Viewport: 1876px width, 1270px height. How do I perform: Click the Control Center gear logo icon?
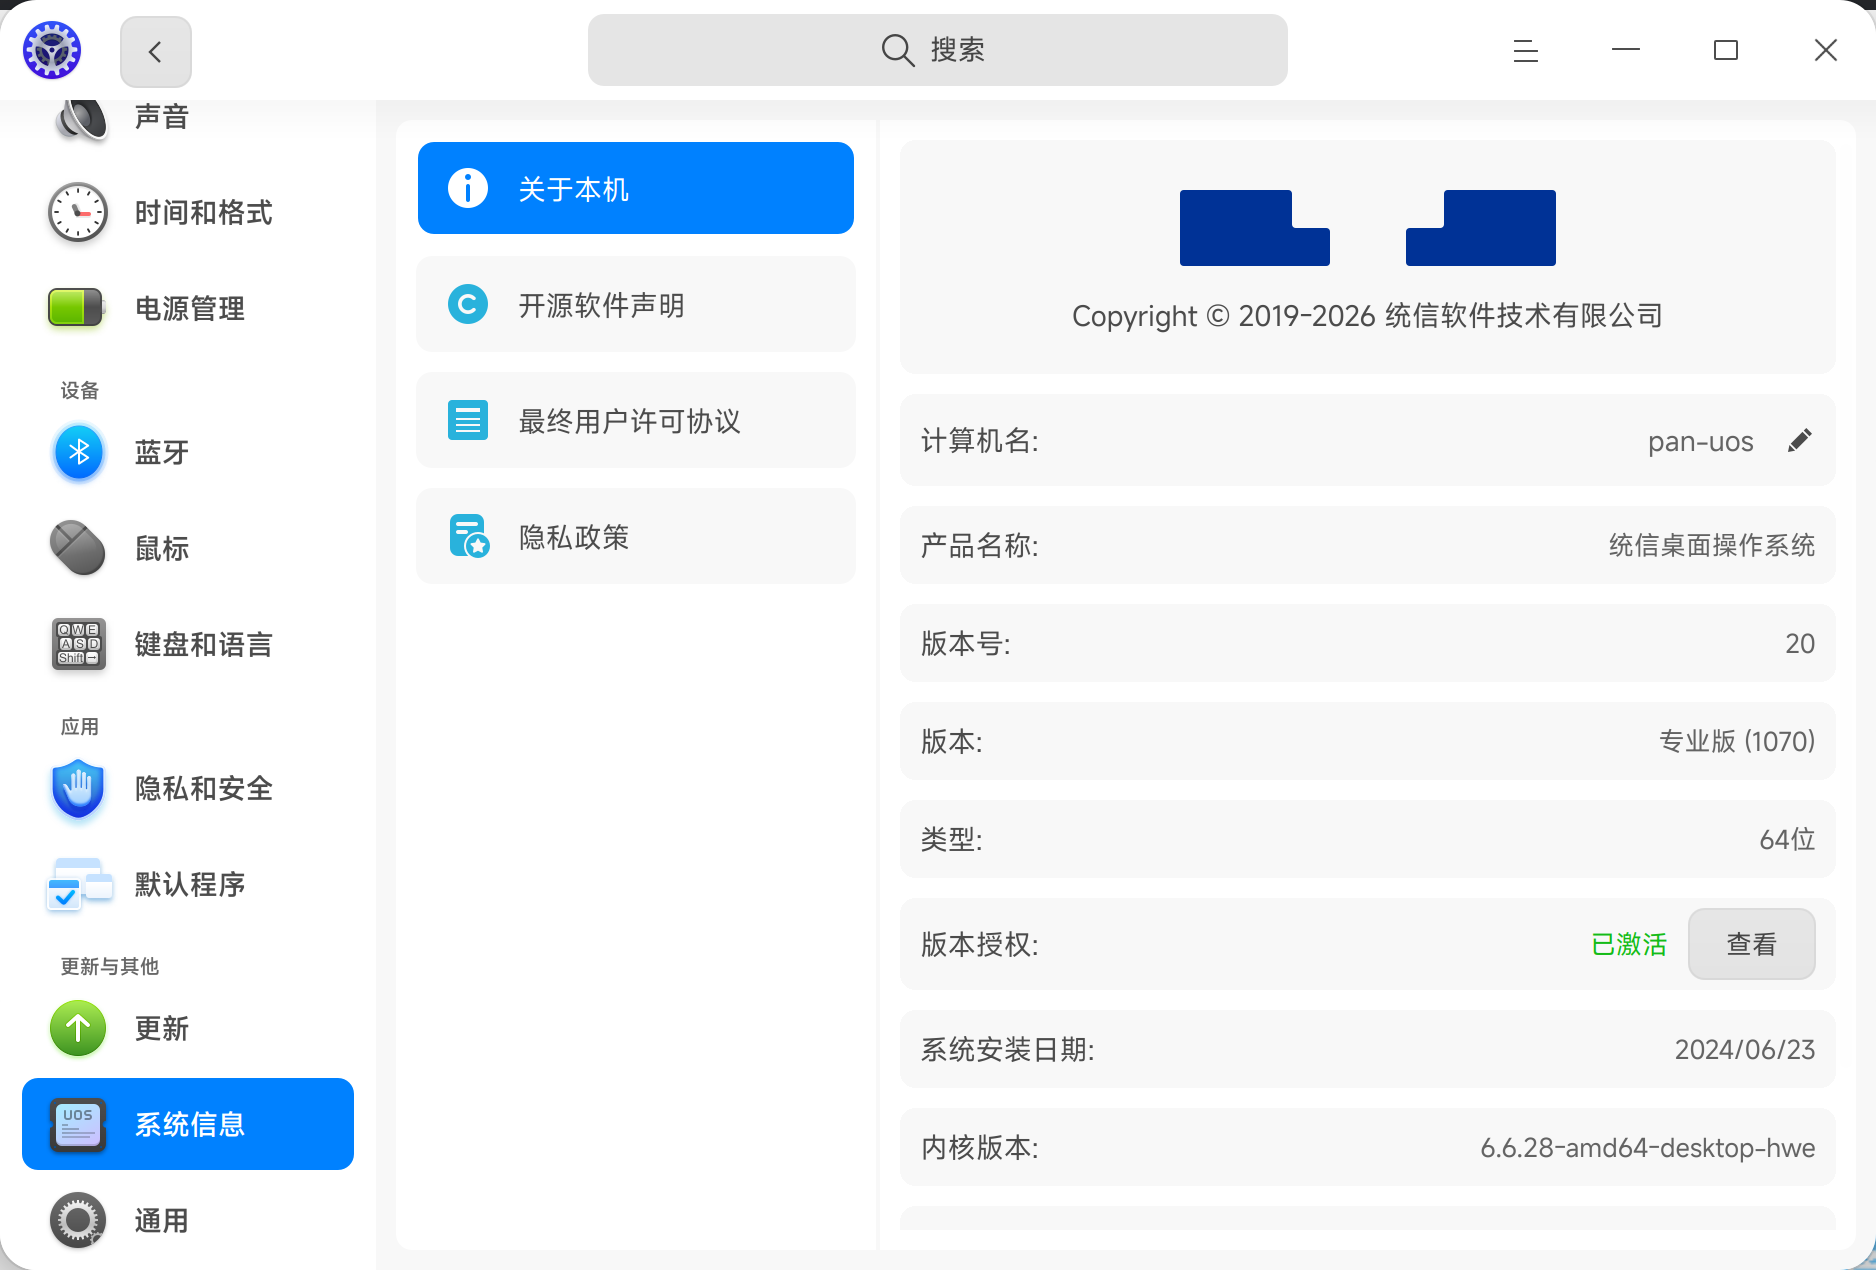52,50
